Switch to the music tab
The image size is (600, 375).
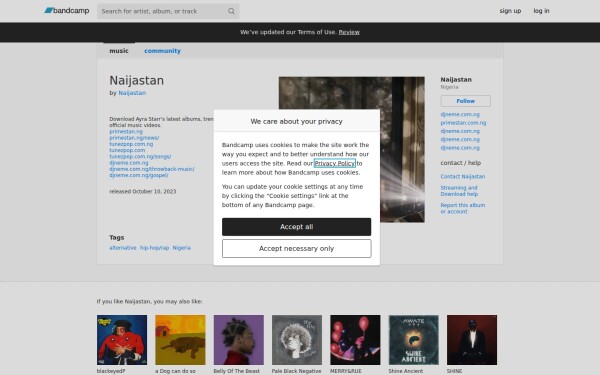(119, 51)
